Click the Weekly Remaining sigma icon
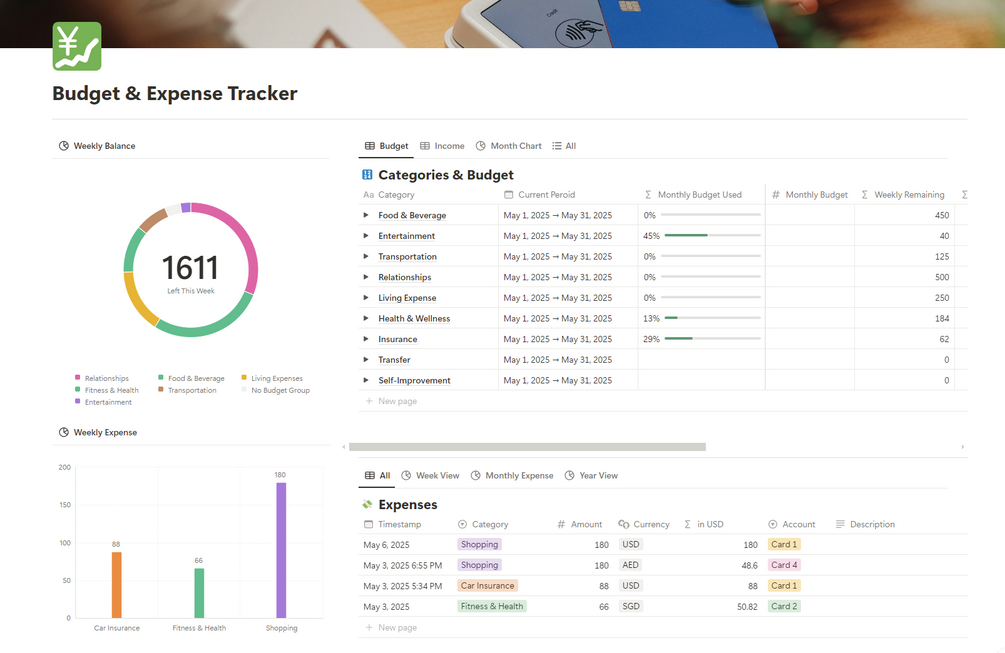The height and width of the screenshot is (653, 1005). [865, 195]
